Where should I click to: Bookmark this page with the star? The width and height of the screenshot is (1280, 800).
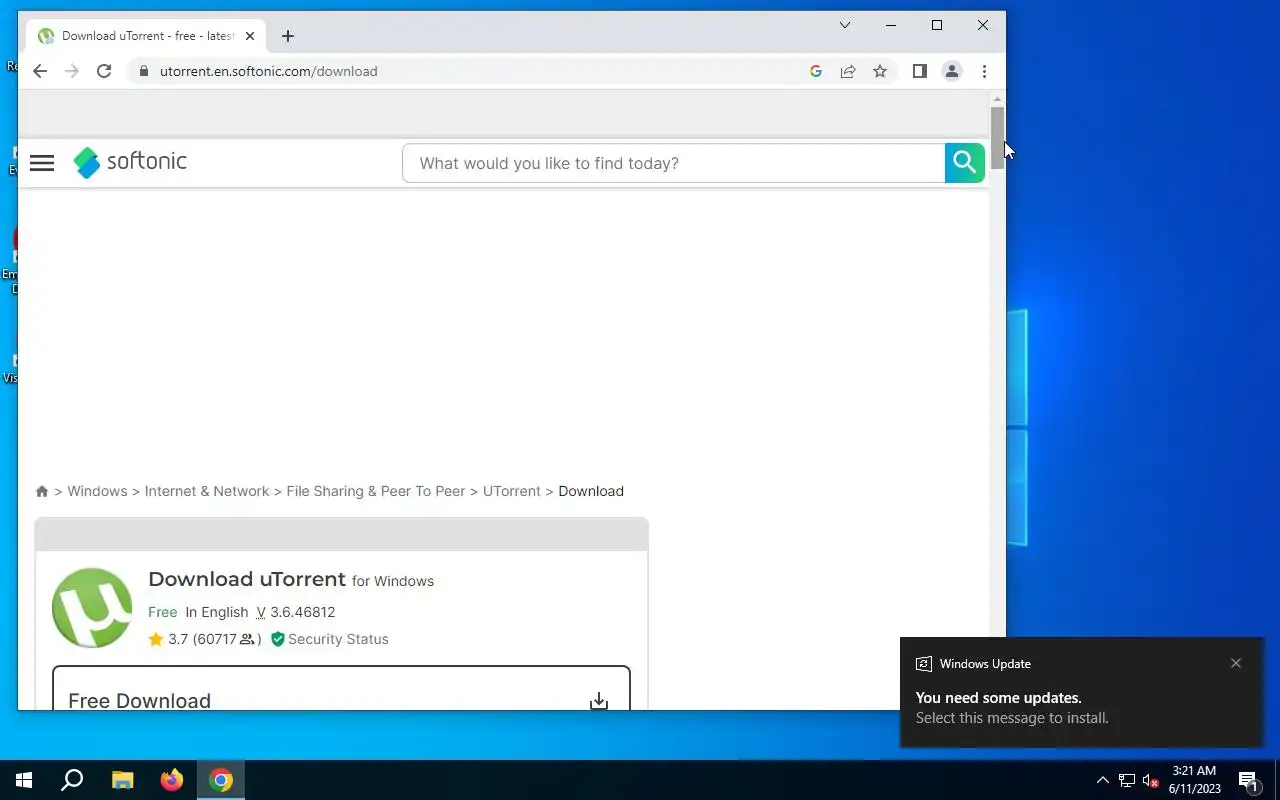pyautogui.click(x=880, y=71)
